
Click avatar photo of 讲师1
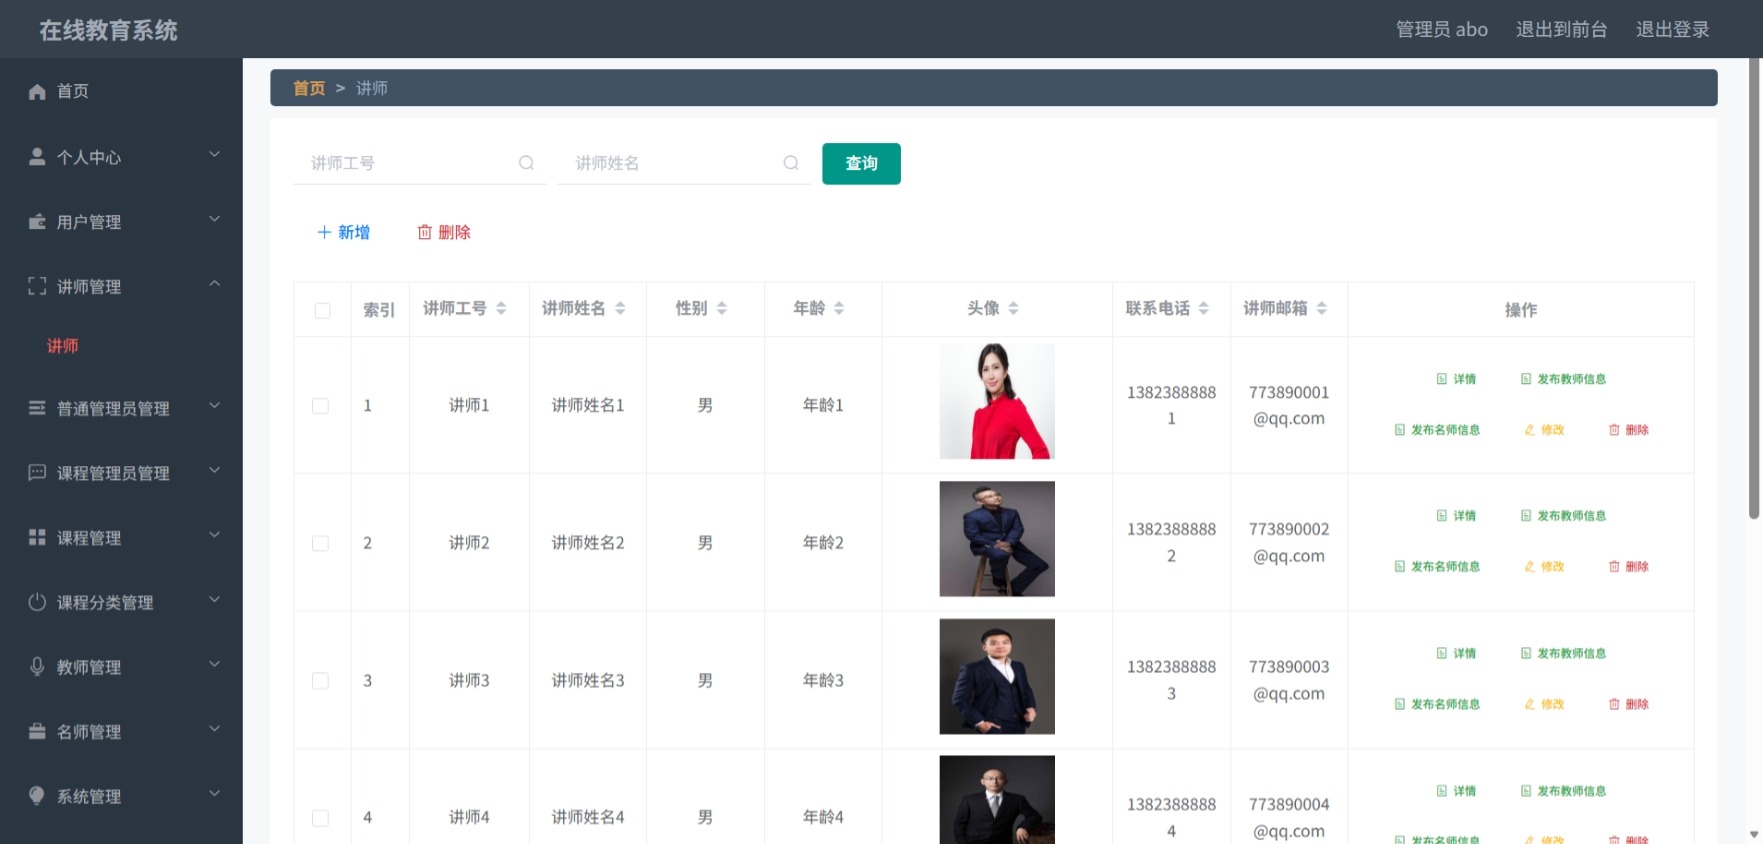[997, 401]
